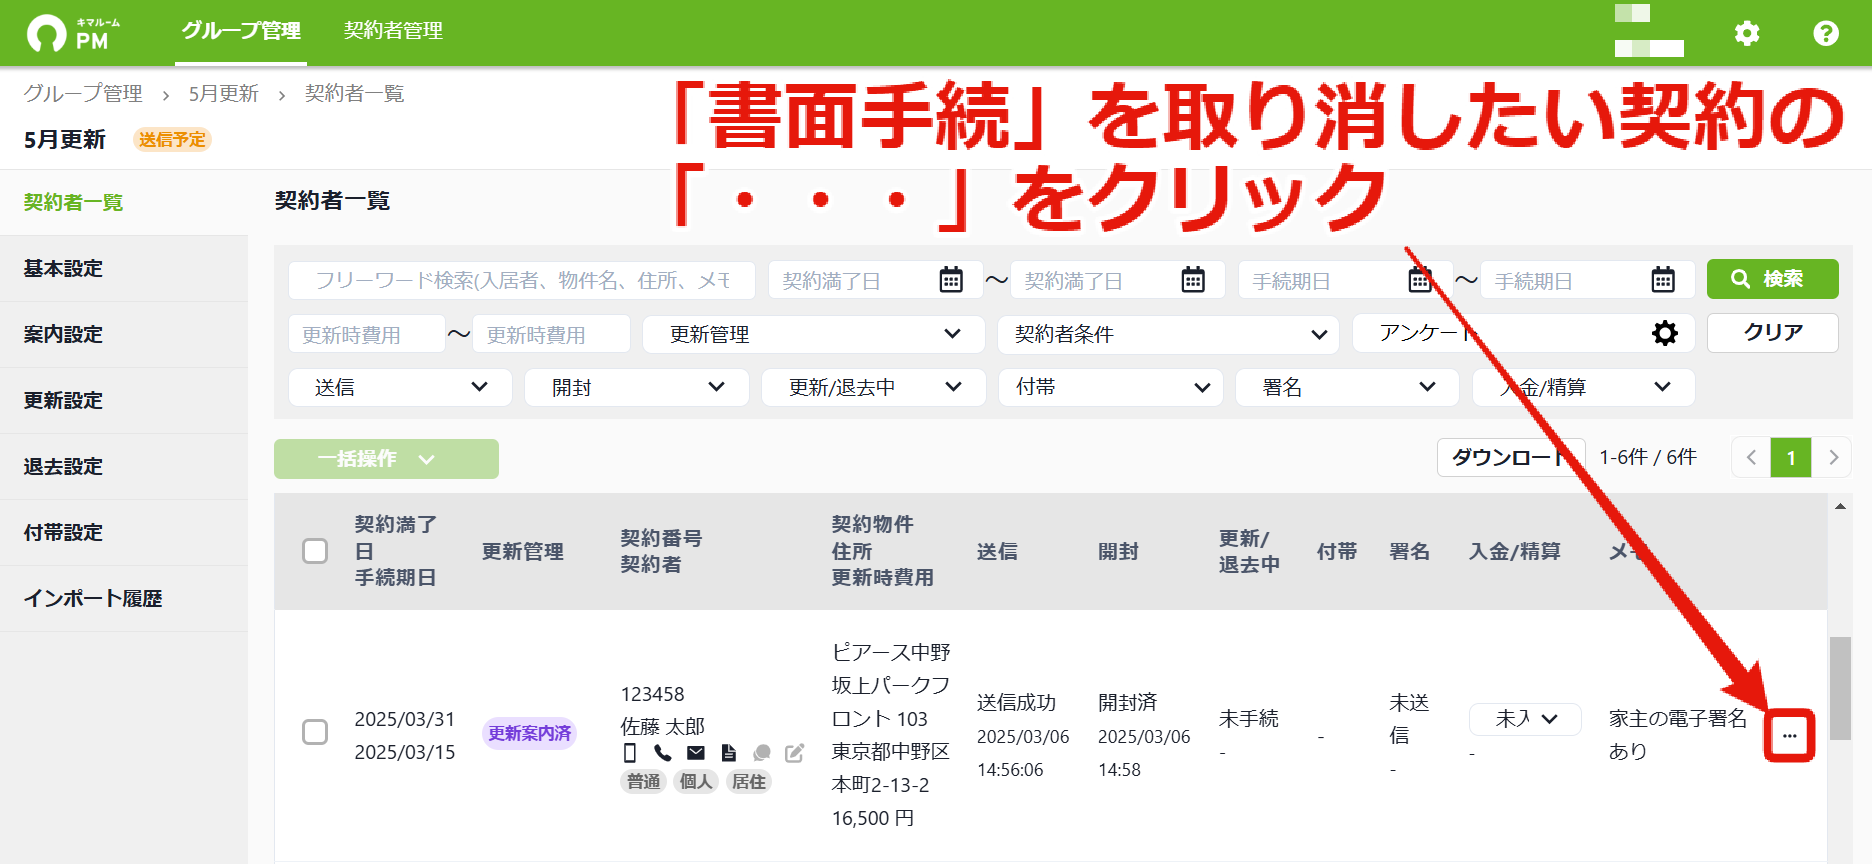The height and width of the screenshot is (864, 1872).
Task: Click the three-dot menu for 佐藤 太郎
Action: pos(1789,735)
